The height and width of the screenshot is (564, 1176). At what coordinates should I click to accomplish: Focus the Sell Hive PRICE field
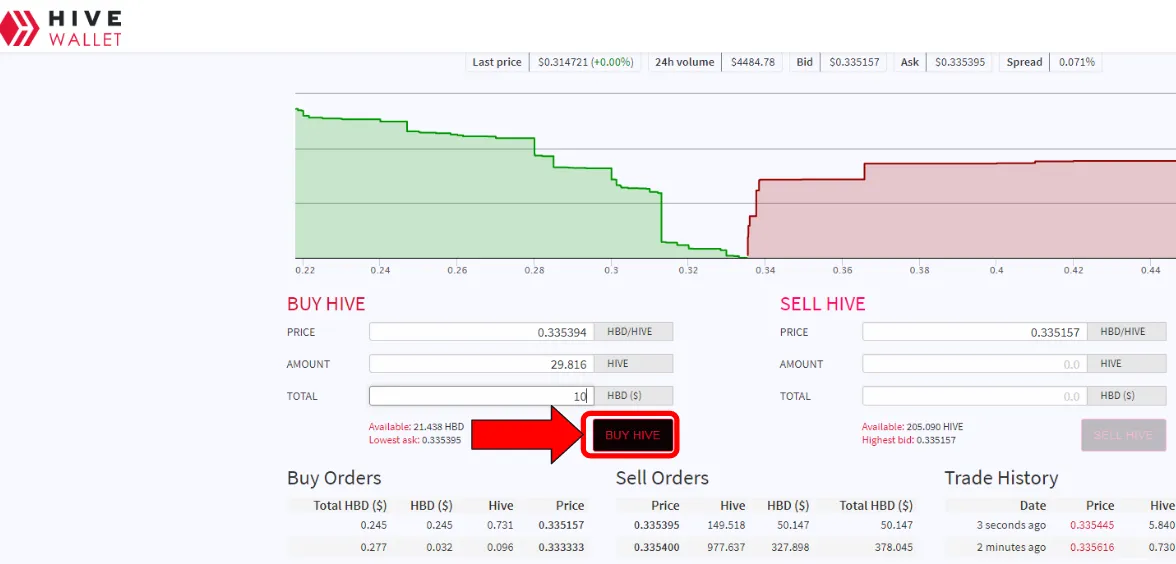click(974, 332)
